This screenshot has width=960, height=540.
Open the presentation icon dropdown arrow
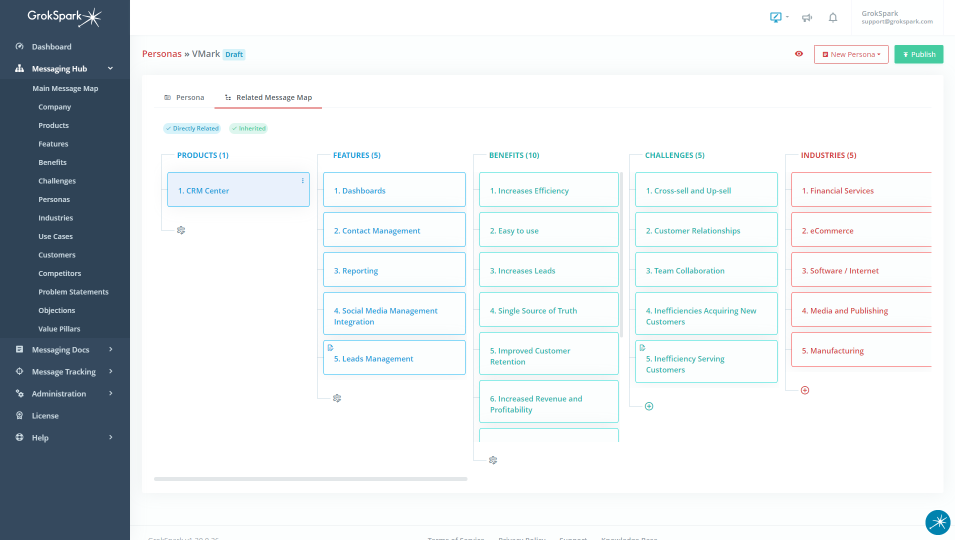pos(787,17)
